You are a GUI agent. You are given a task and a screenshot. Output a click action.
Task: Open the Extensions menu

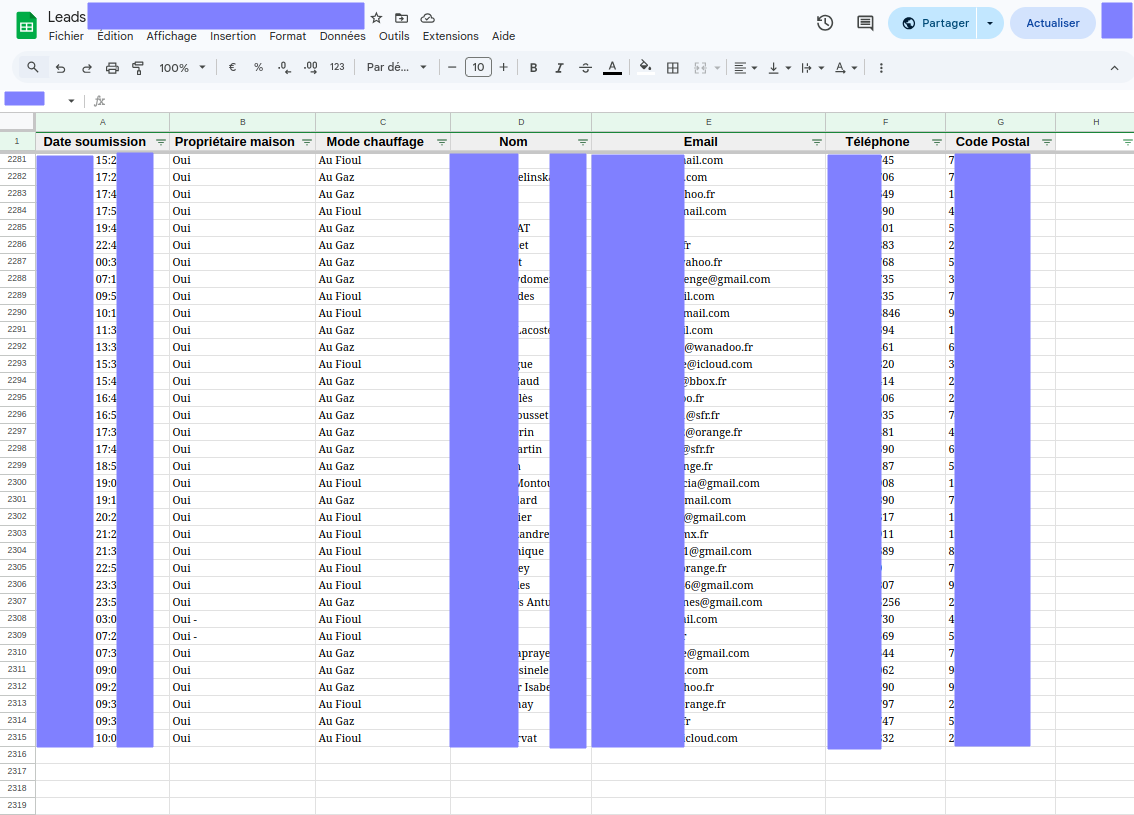(x=451, y=36)
